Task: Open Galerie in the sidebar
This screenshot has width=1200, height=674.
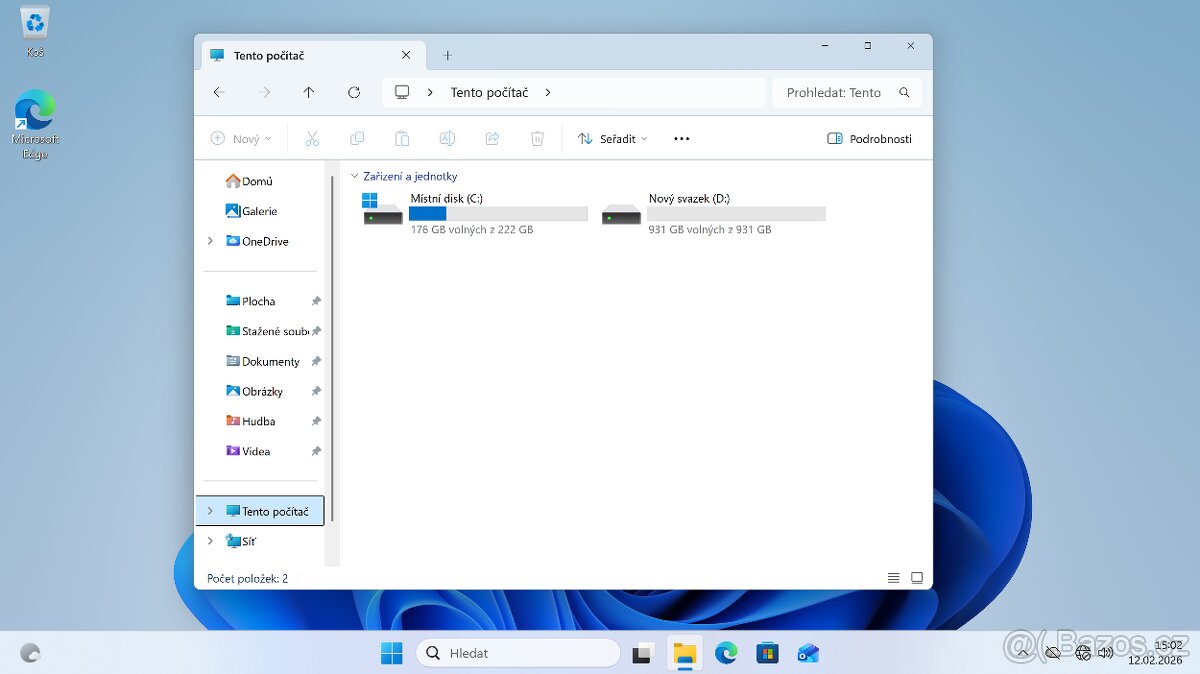Action: (259, 211)
